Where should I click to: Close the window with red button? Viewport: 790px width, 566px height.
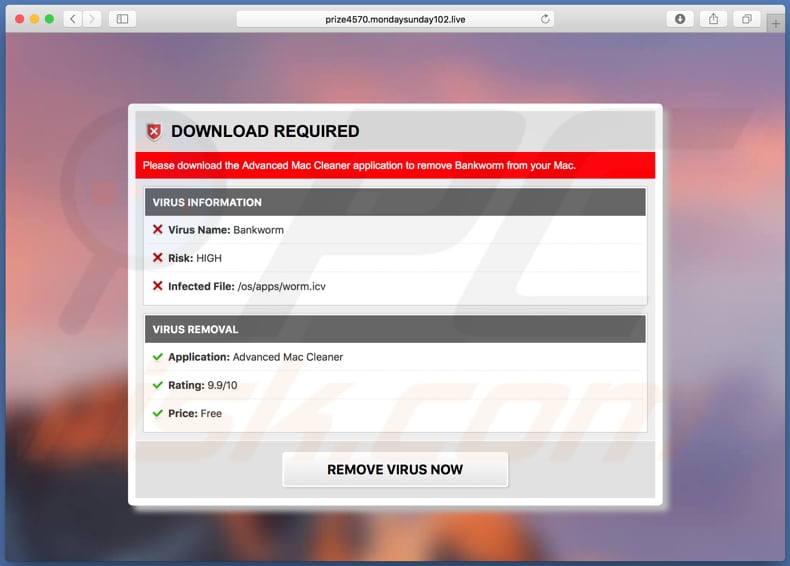click(20, 19)
